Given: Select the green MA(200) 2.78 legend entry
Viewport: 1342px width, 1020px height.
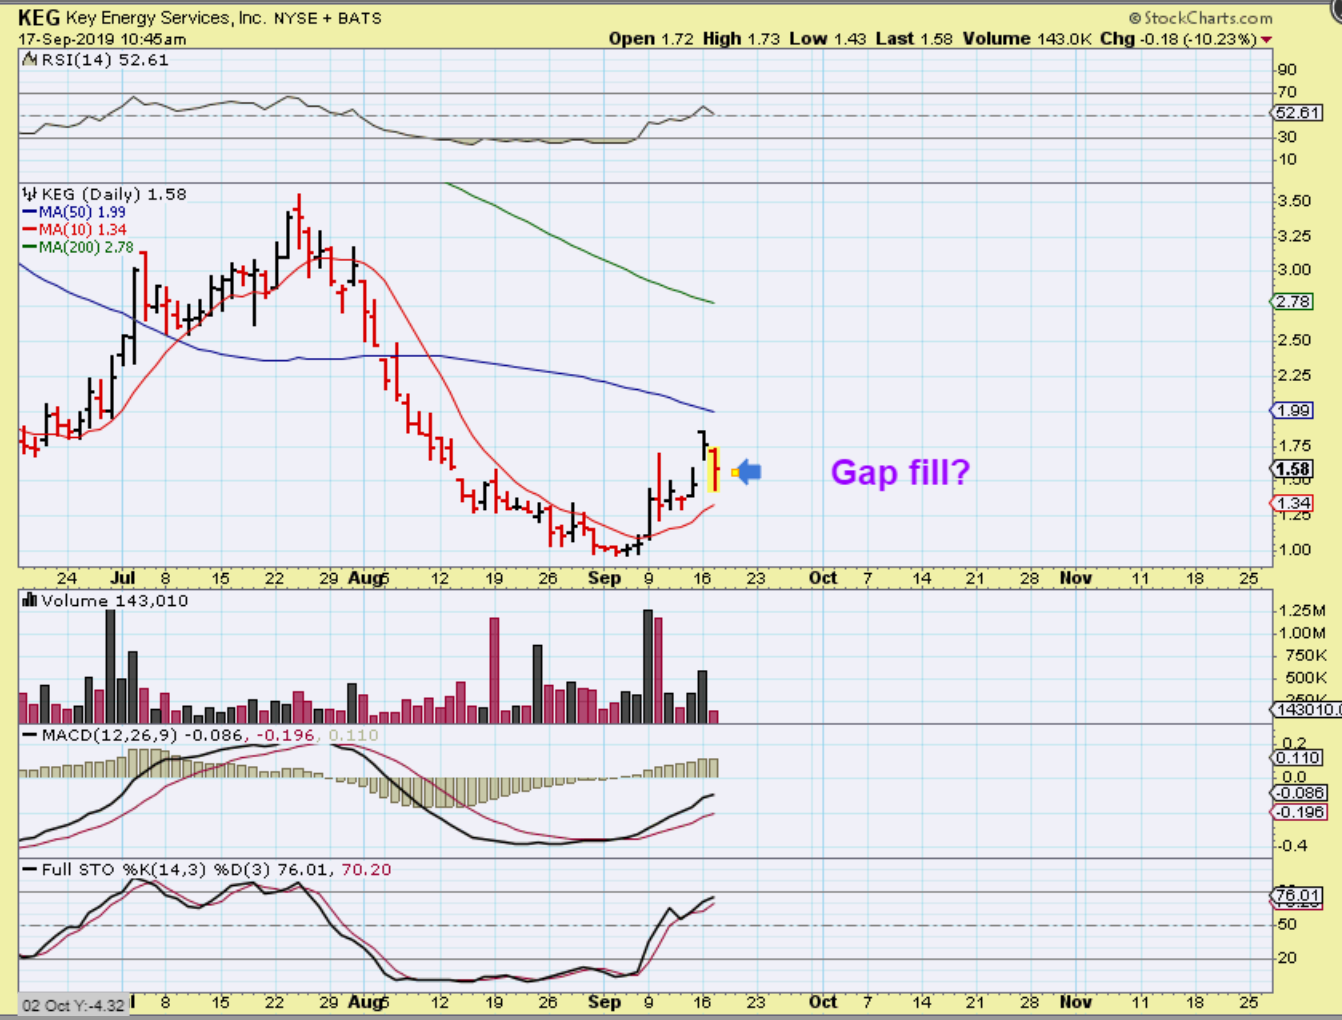Looking at the screenshot, I should coord(78,247).
